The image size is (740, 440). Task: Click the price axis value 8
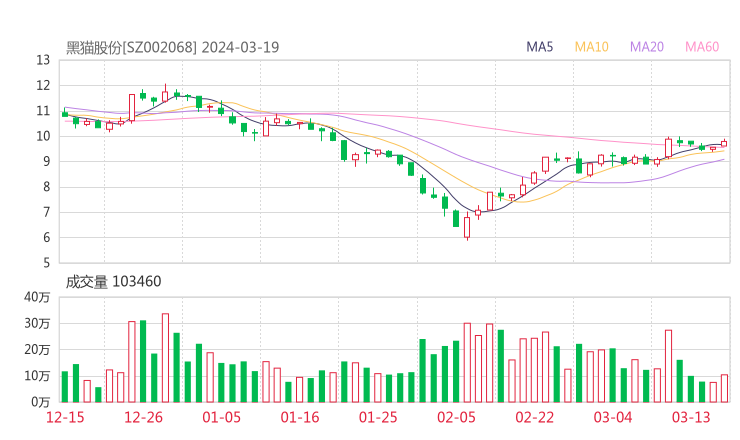[46, 187]
